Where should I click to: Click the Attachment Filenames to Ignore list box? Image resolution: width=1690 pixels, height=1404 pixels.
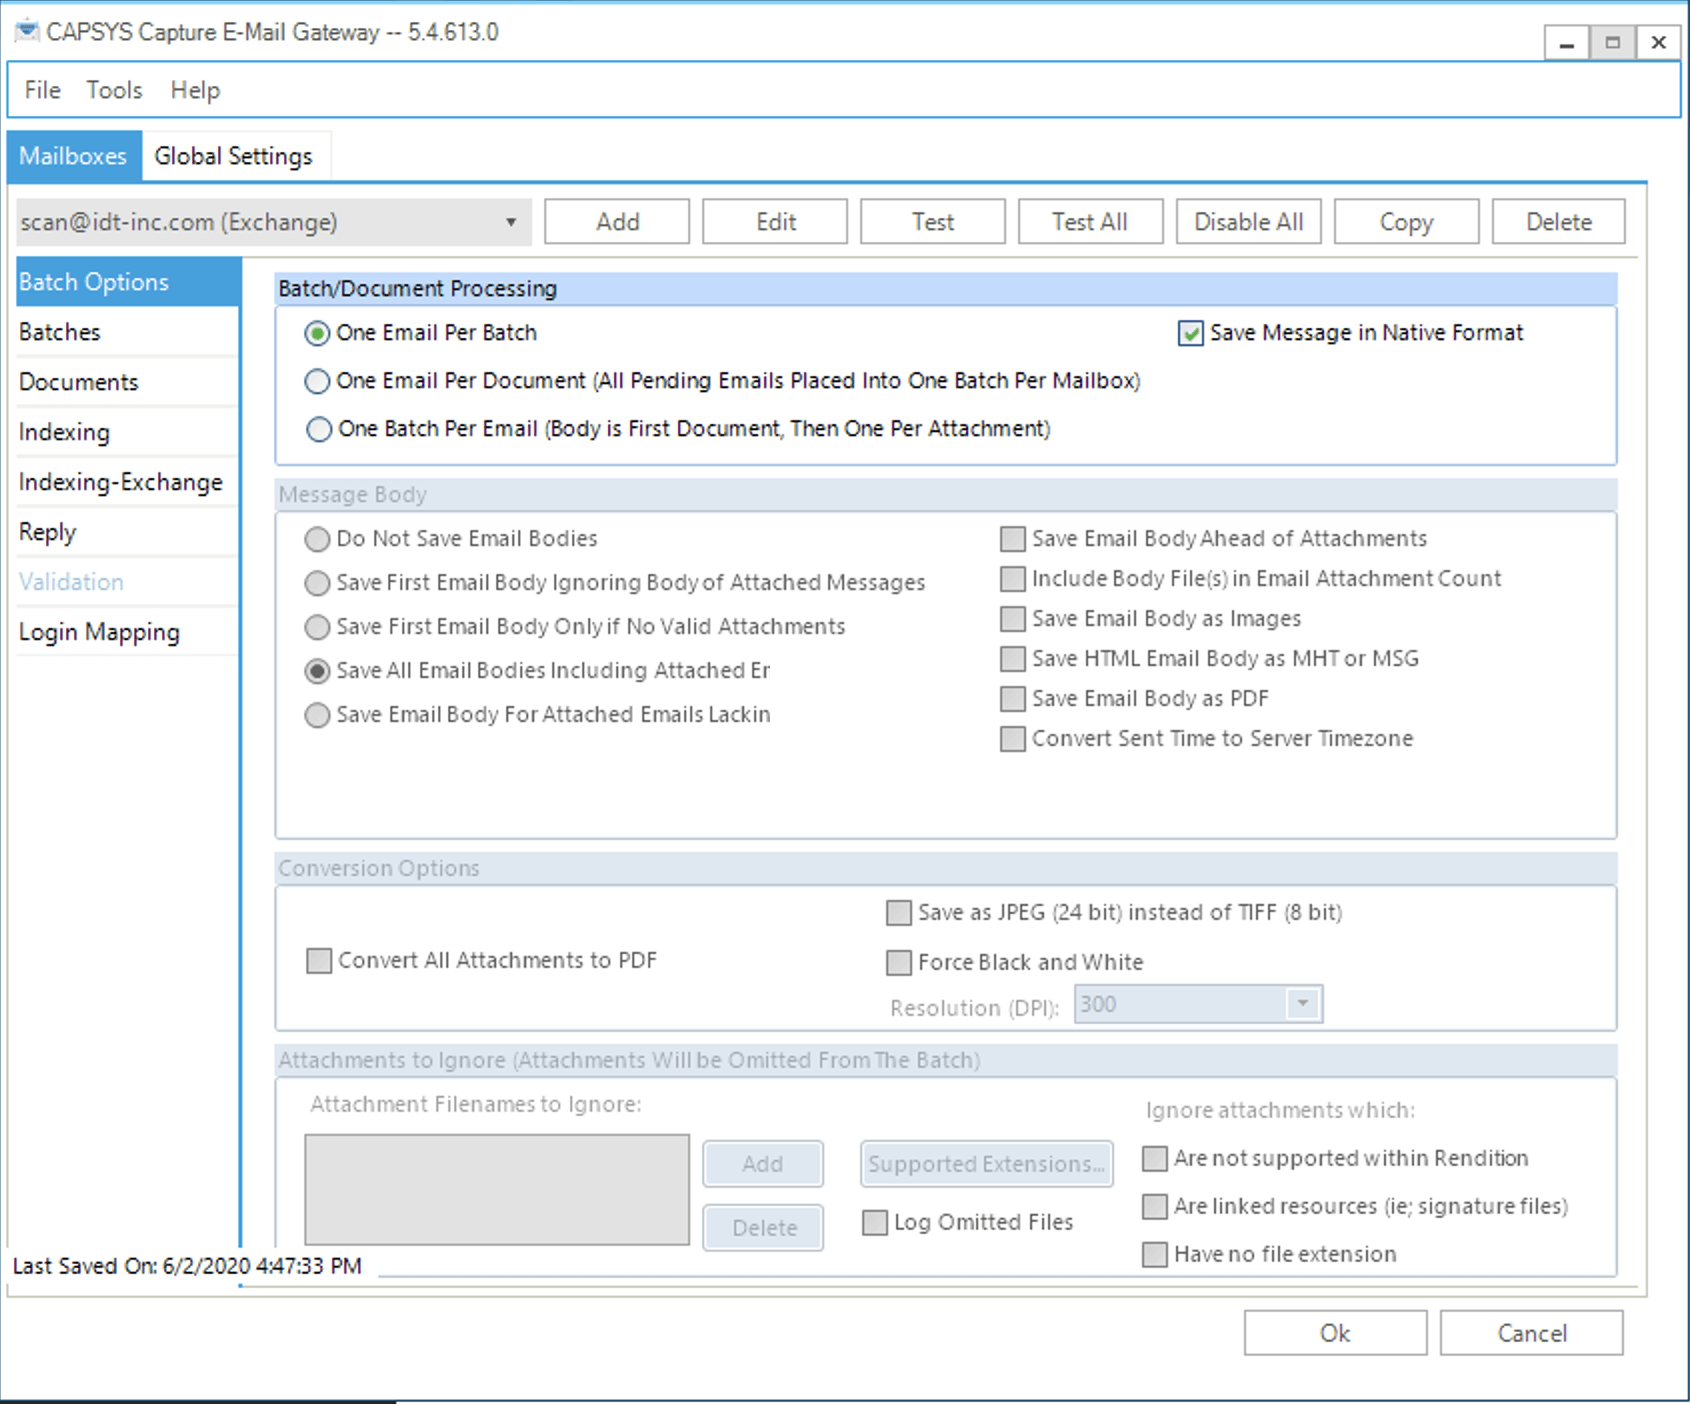click(x=497, y=1190)
